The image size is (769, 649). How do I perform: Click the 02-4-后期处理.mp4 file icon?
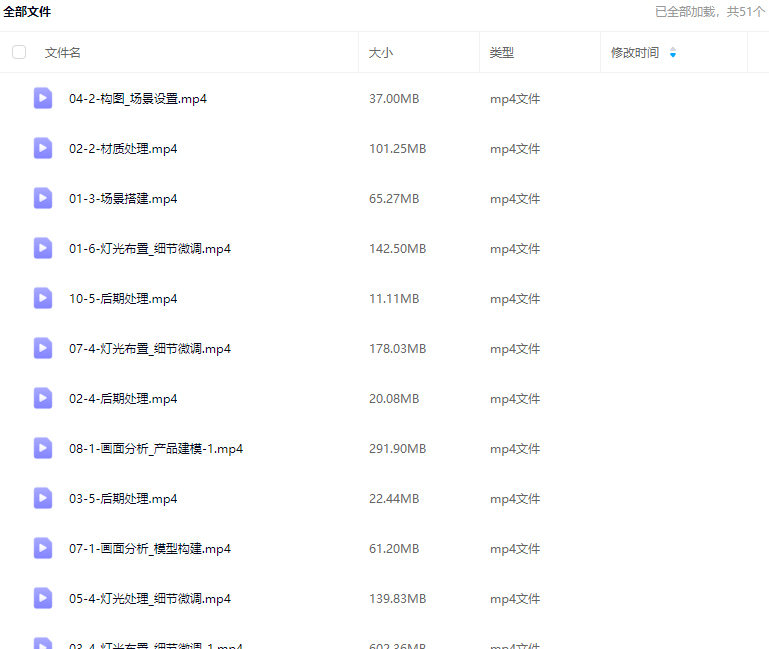point(43,398)
